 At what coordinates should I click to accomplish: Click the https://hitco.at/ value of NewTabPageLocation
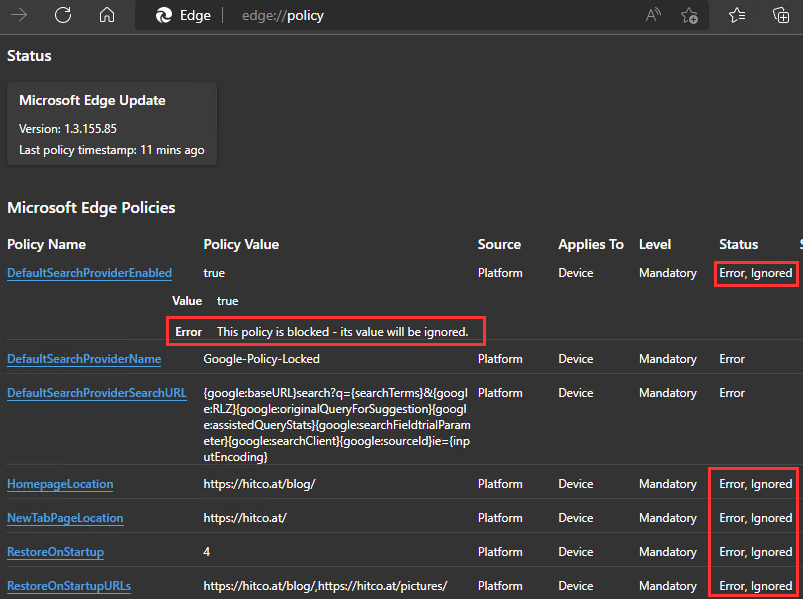point(245,518)
